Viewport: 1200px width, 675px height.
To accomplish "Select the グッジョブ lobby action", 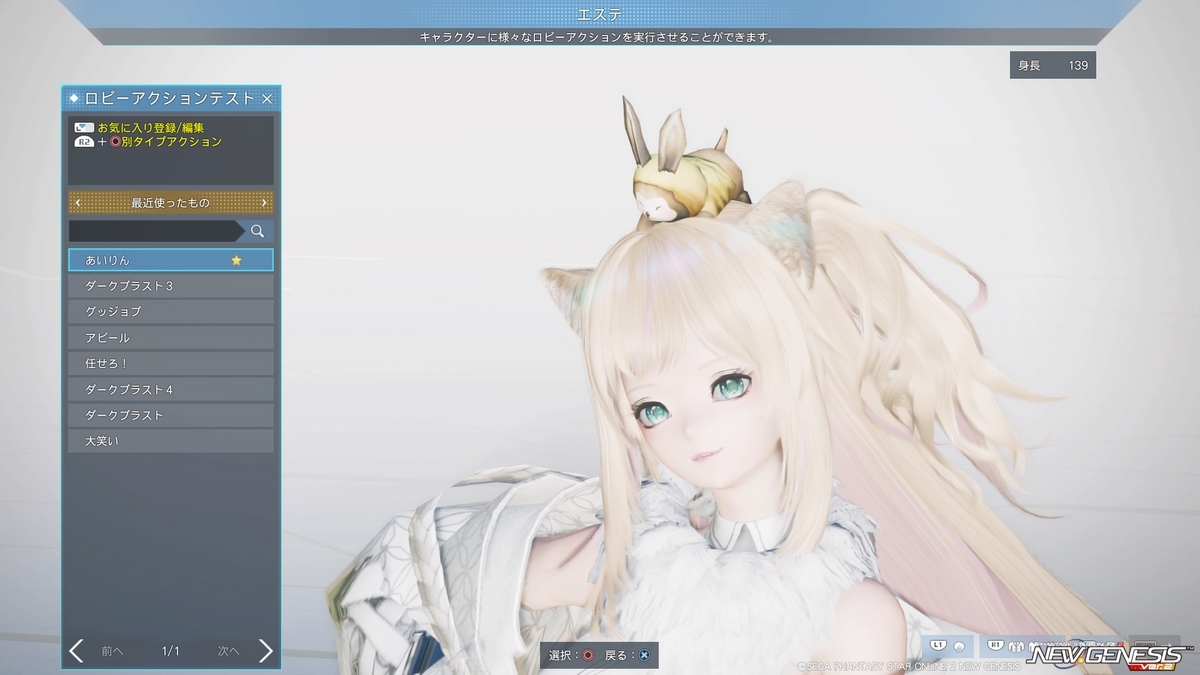I will (171, 311).
